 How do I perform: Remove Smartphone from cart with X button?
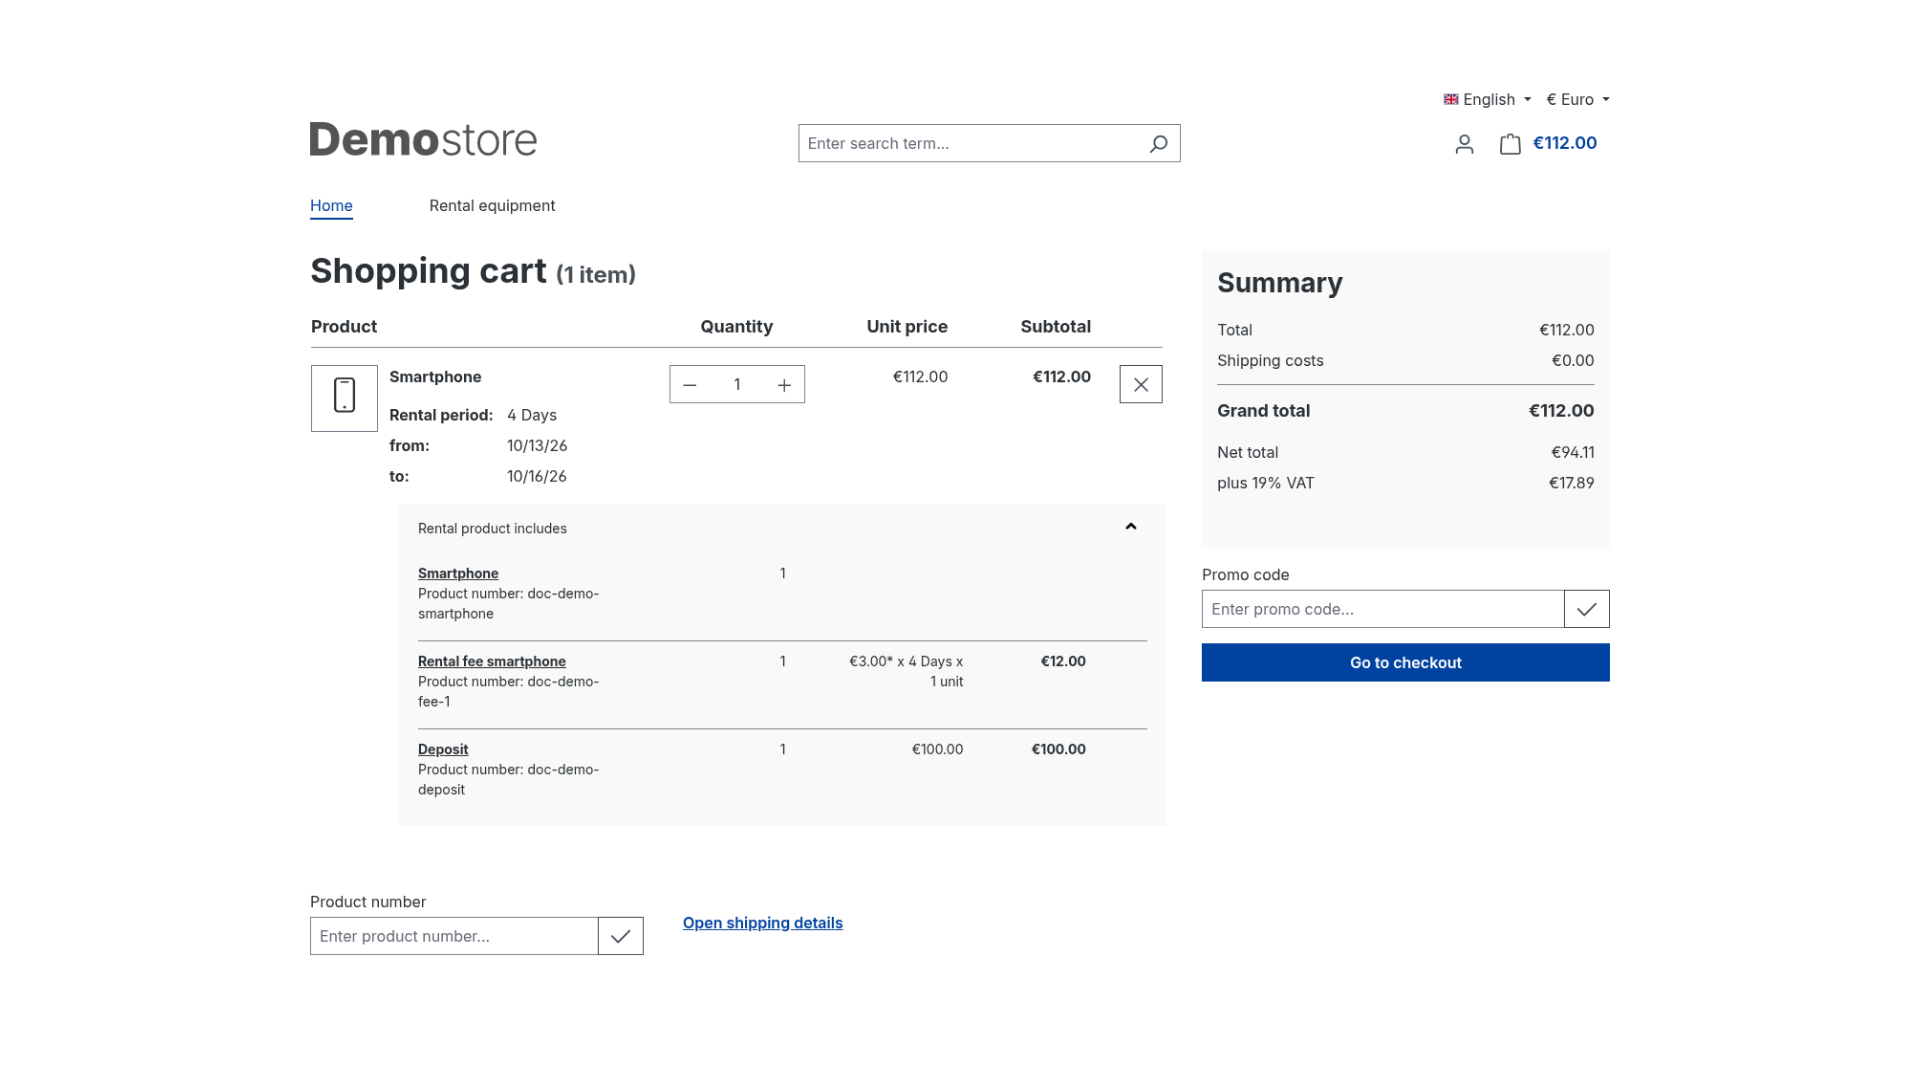tap(1141, 385)
